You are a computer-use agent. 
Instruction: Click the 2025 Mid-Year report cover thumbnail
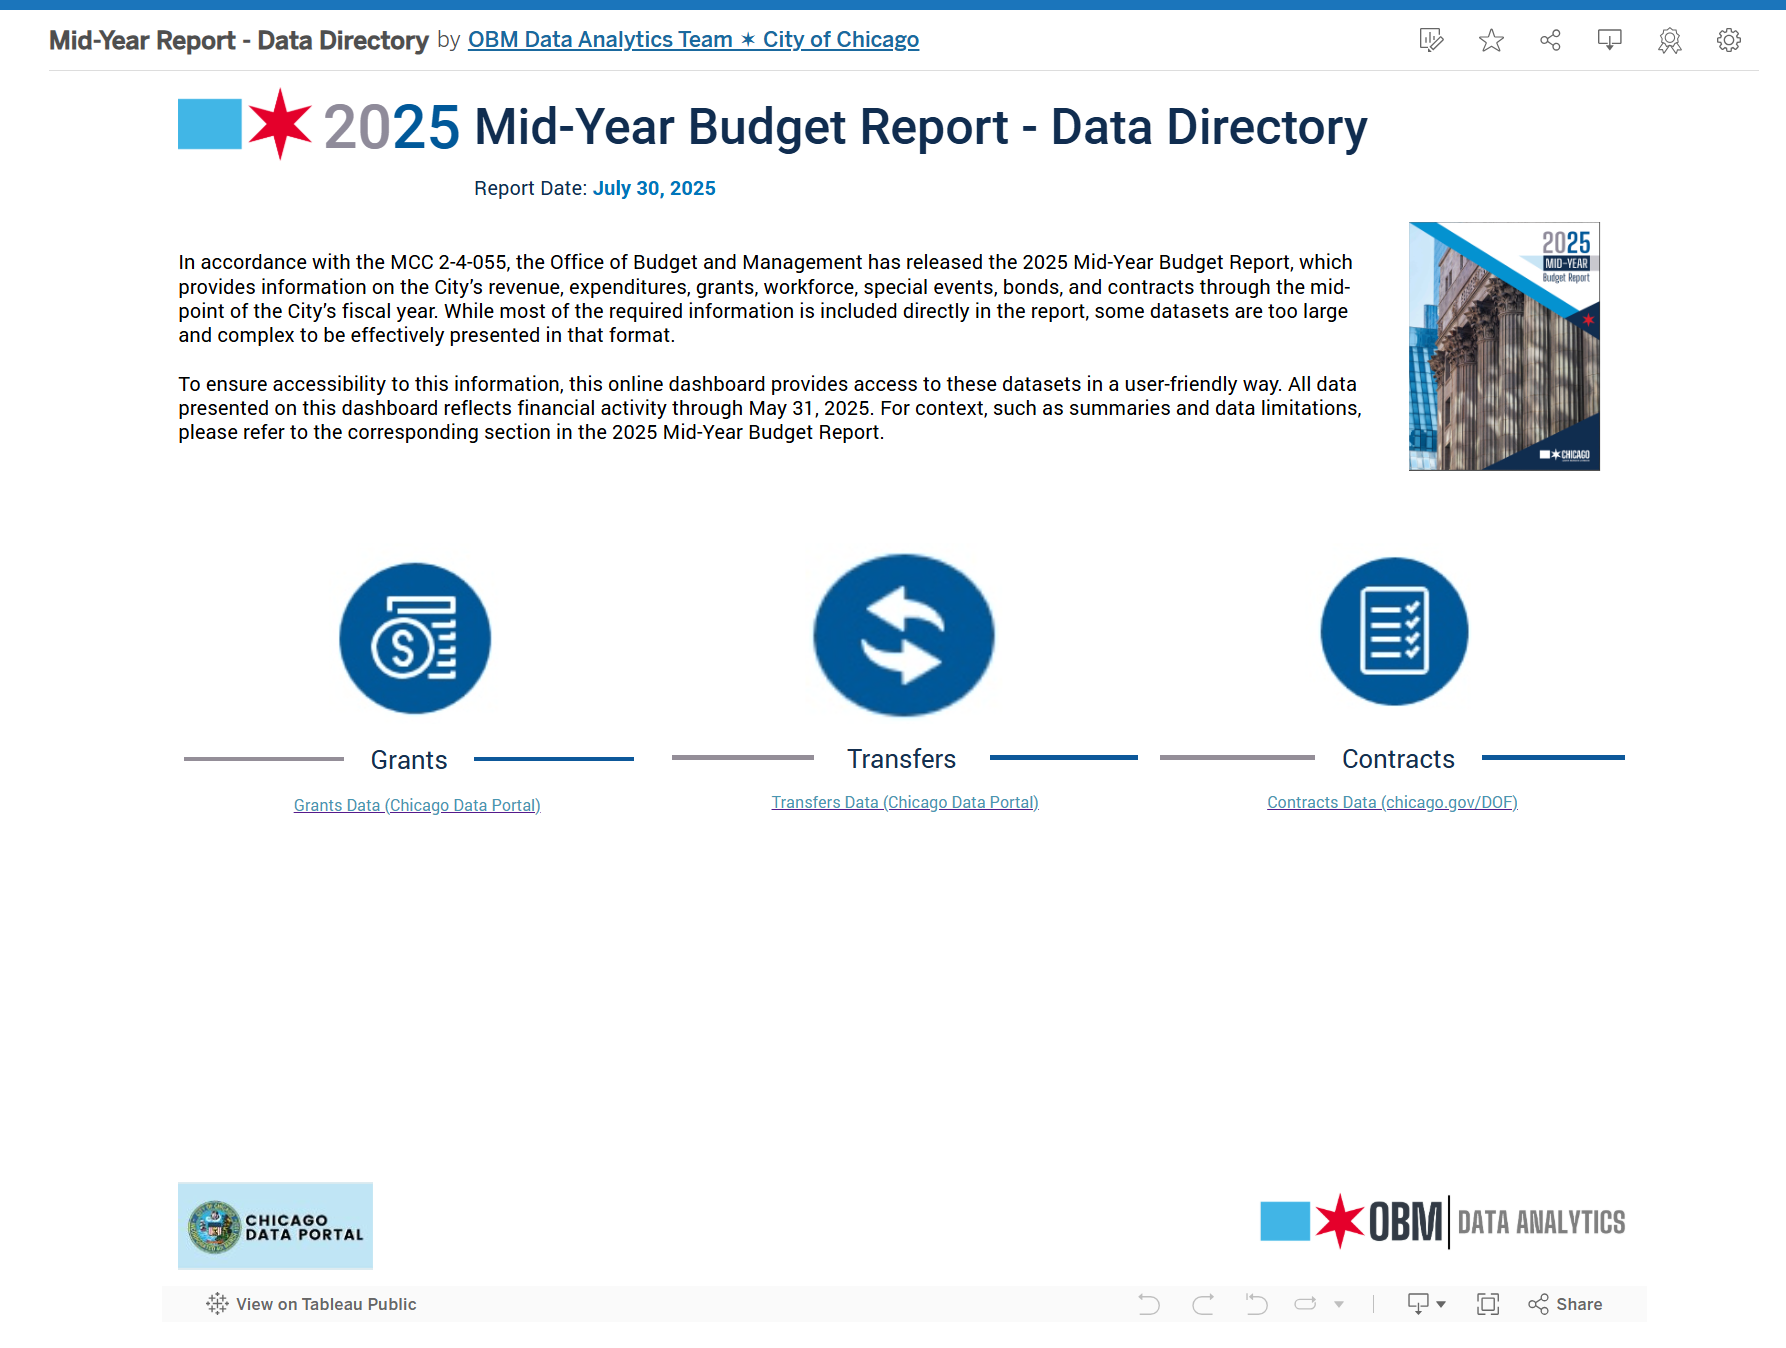(1504, 346)
